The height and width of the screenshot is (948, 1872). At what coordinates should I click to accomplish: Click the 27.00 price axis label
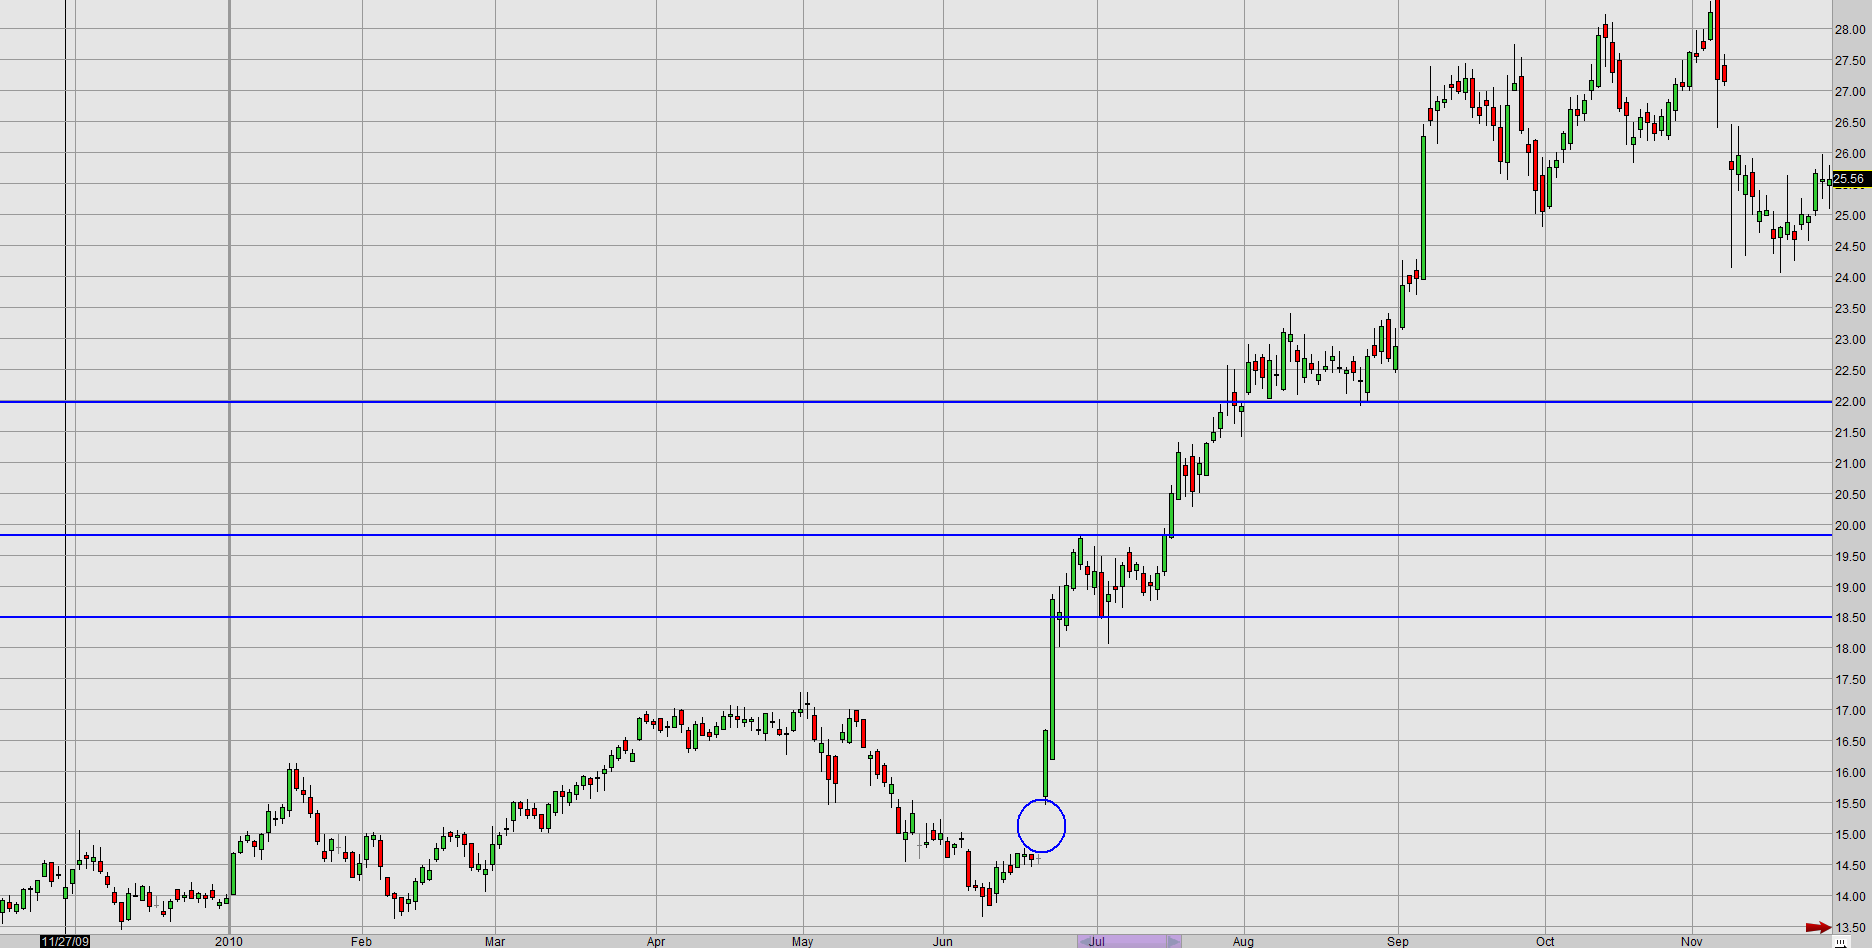point(1849,92)
